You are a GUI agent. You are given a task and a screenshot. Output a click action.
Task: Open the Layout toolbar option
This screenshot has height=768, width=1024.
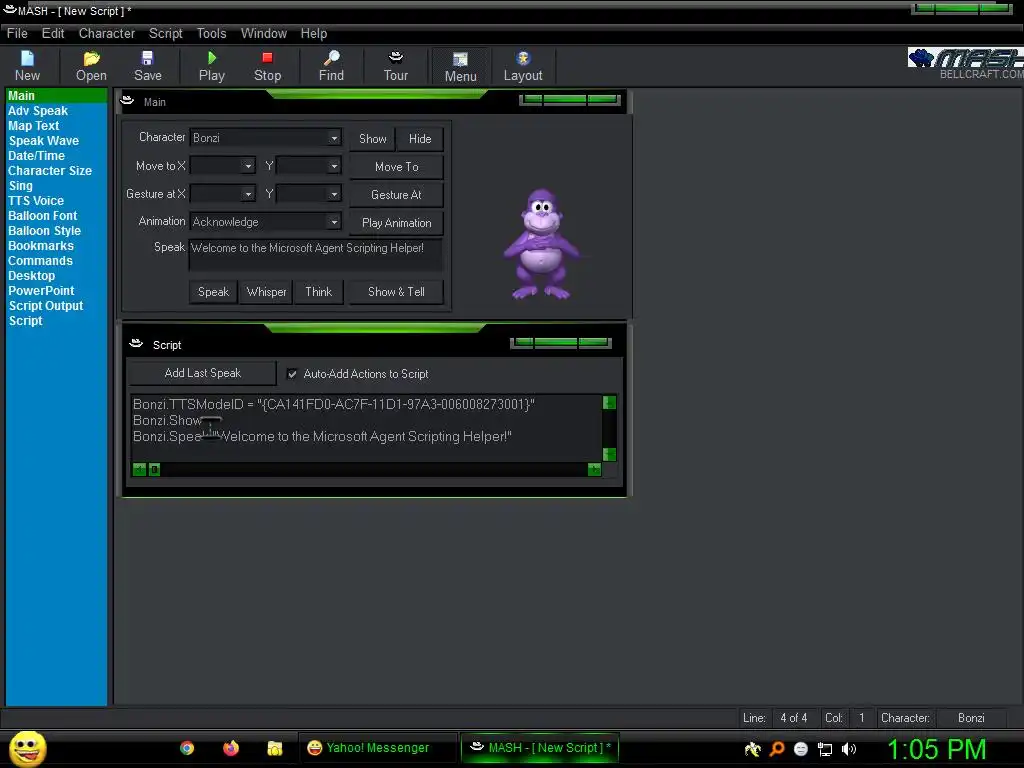point(523,66)
